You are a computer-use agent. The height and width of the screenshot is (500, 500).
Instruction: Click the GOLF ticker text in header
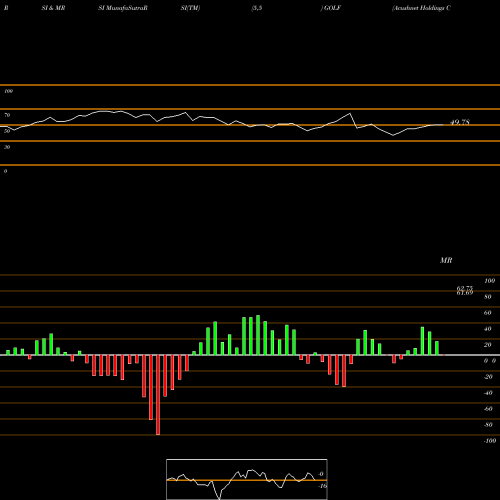[x=332, y=8]
